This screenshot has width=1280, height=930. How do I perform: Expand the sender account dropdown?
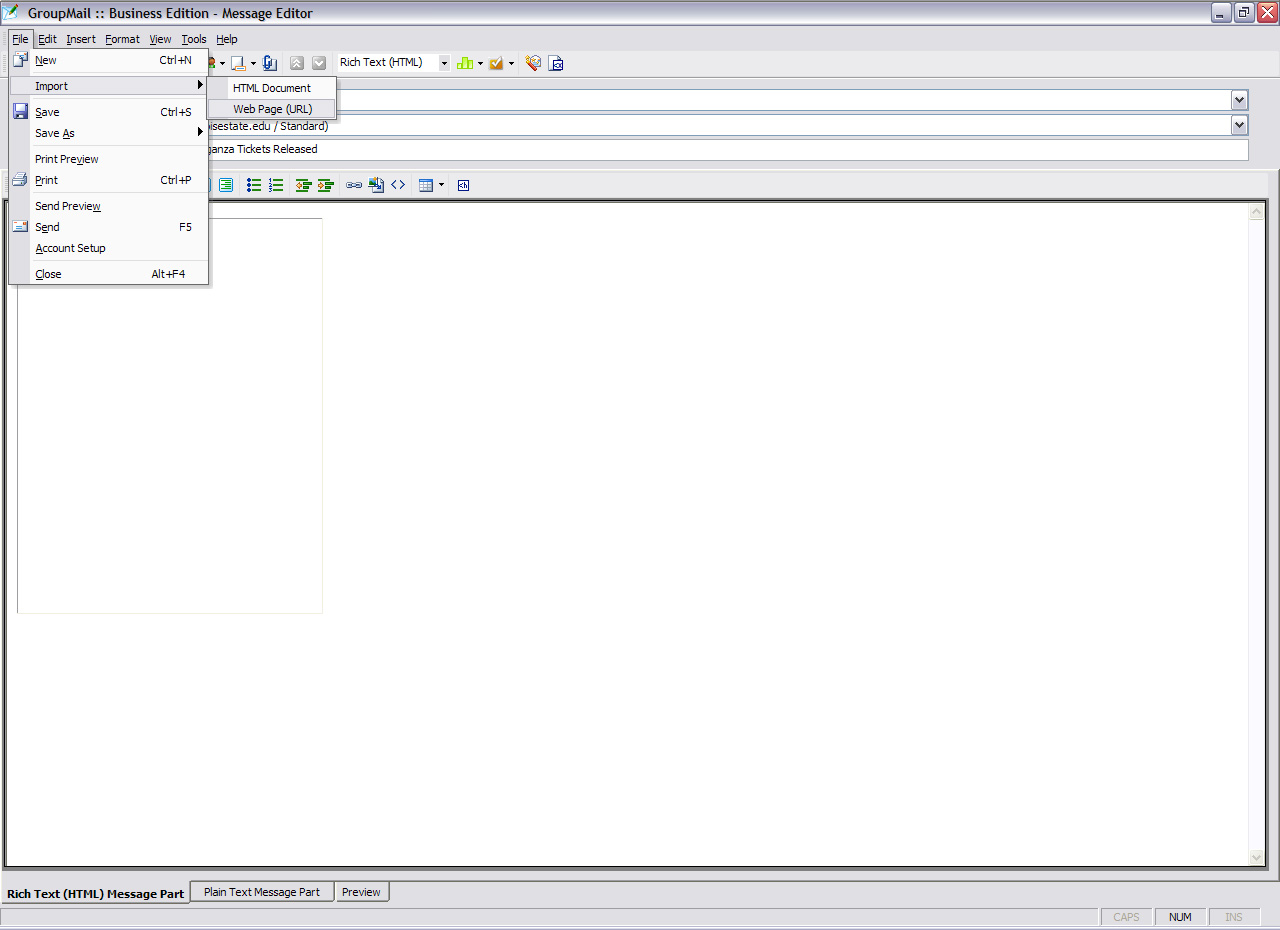[x=1240, y=125]
